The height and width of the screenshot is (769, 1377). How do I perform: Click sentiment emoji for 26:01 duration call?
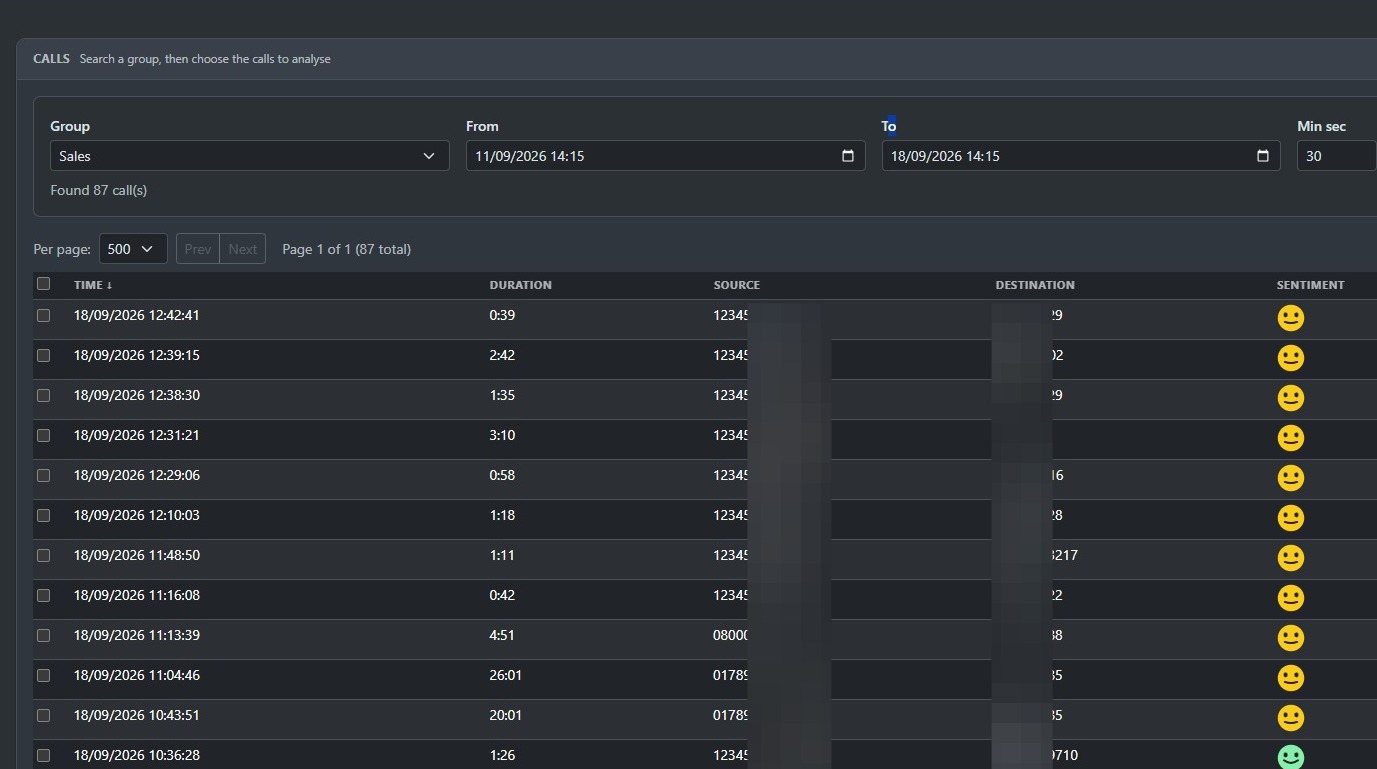click(1291, 678)
